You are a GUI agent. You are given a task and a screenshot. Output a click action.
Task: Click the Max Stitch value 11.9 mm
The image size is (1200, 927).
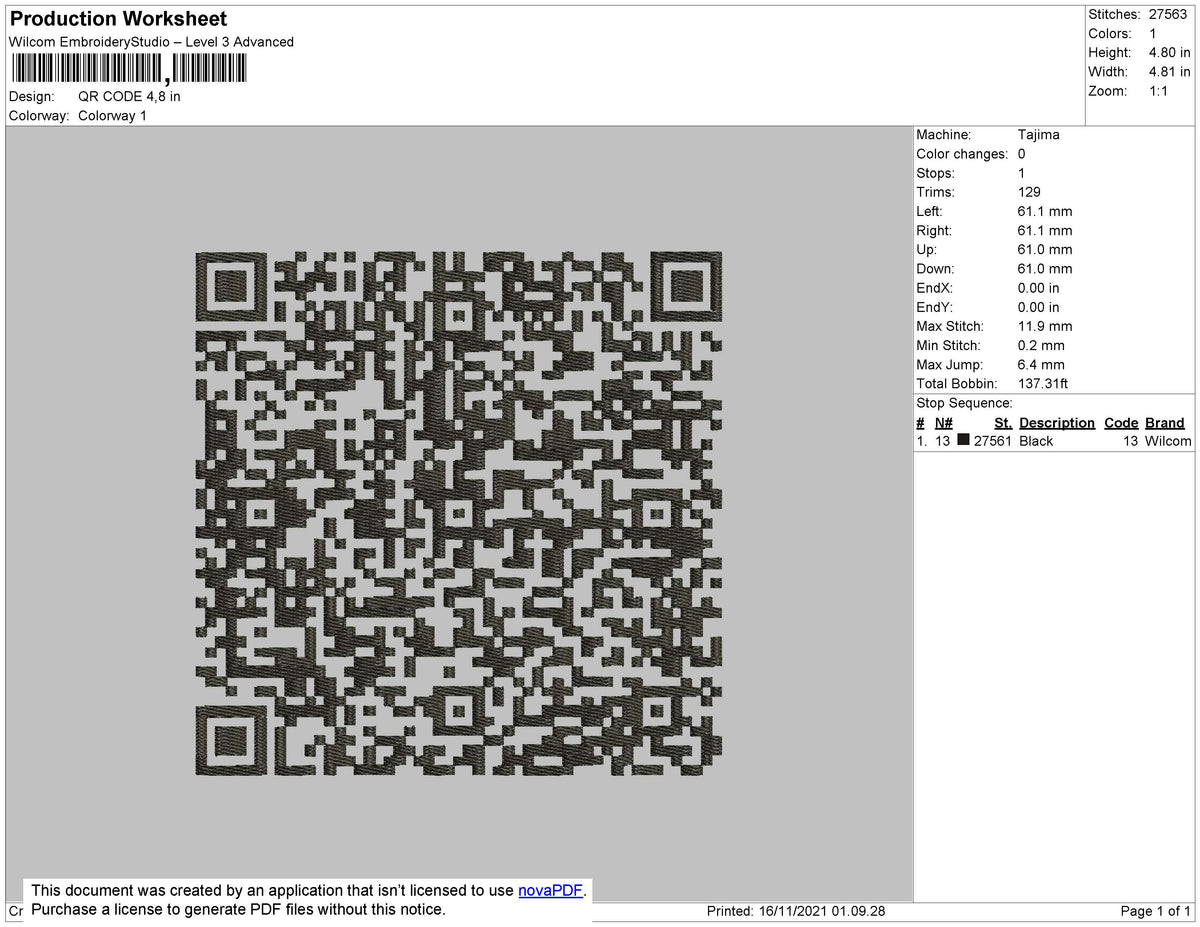coord(1044,326)
